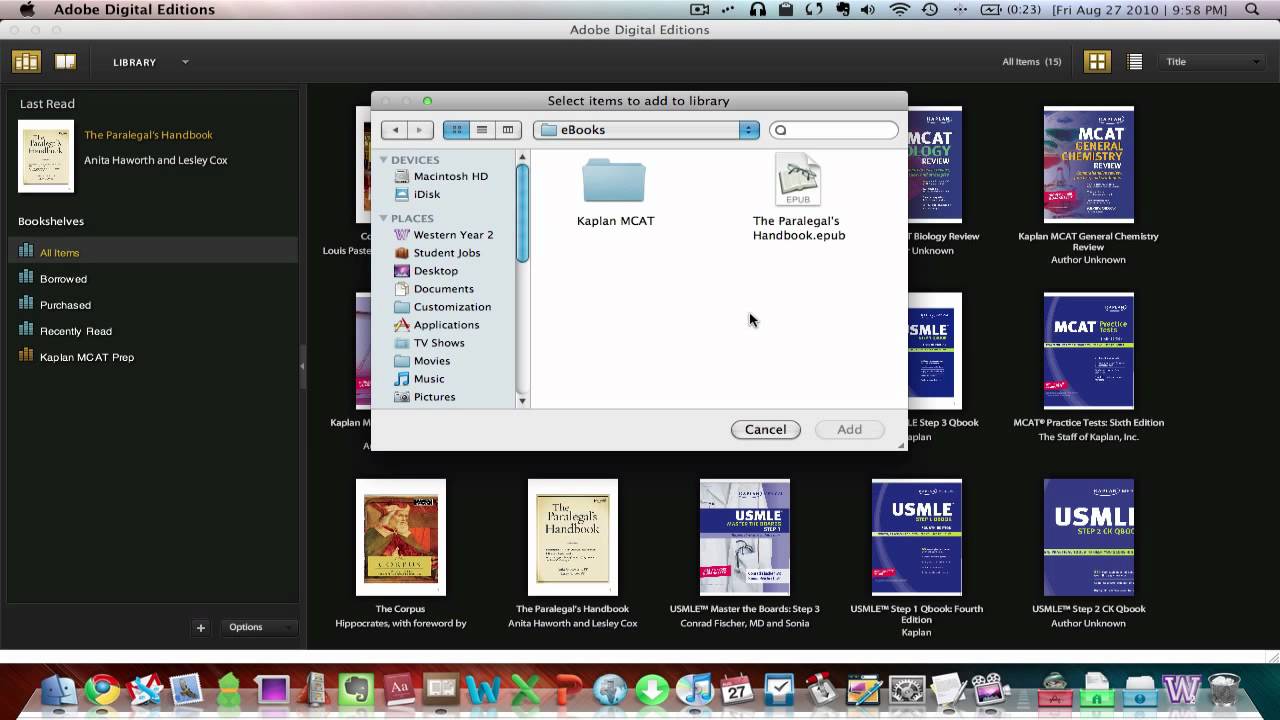This screenshot has height=720, width=1280.
Task: Choose list view in file dialog
Action: [x=482, y=130]
